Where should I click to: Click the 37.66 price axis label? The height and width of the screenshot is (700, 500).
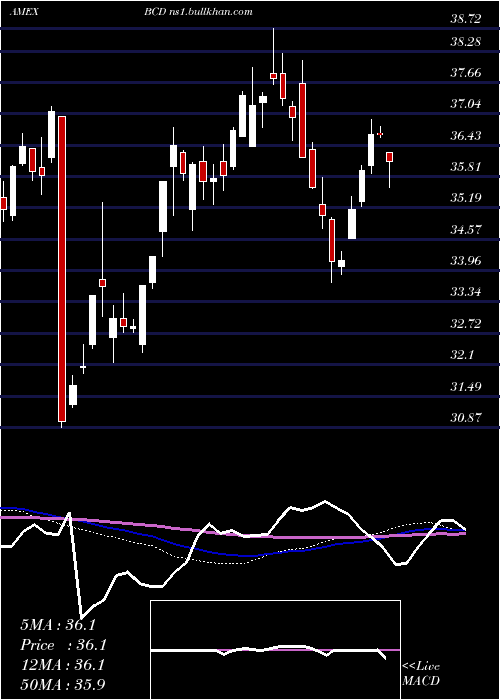click(466, 72)
